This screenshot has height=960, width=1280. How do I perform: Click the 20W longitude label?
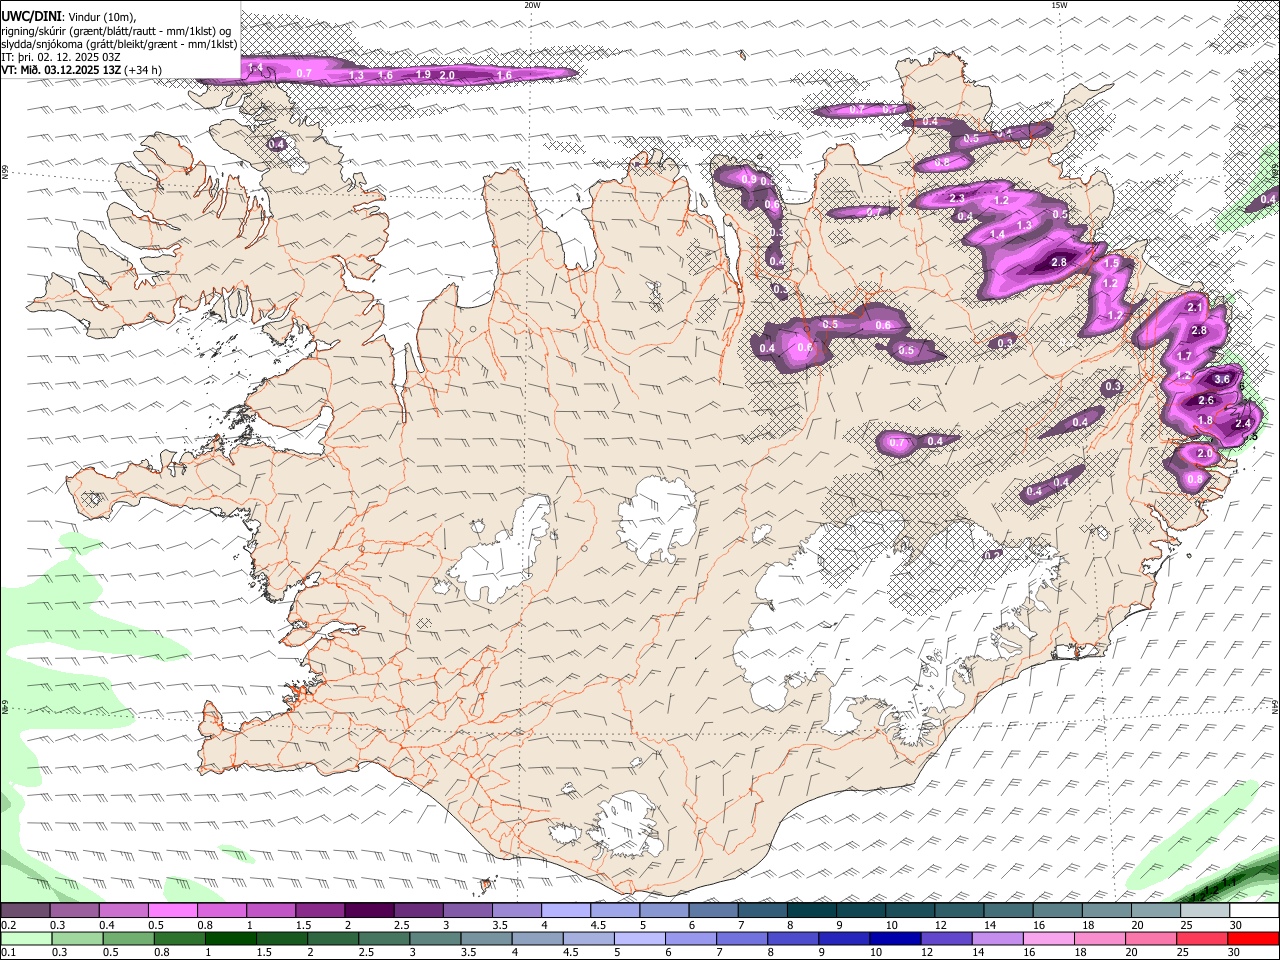coord(532,5)
